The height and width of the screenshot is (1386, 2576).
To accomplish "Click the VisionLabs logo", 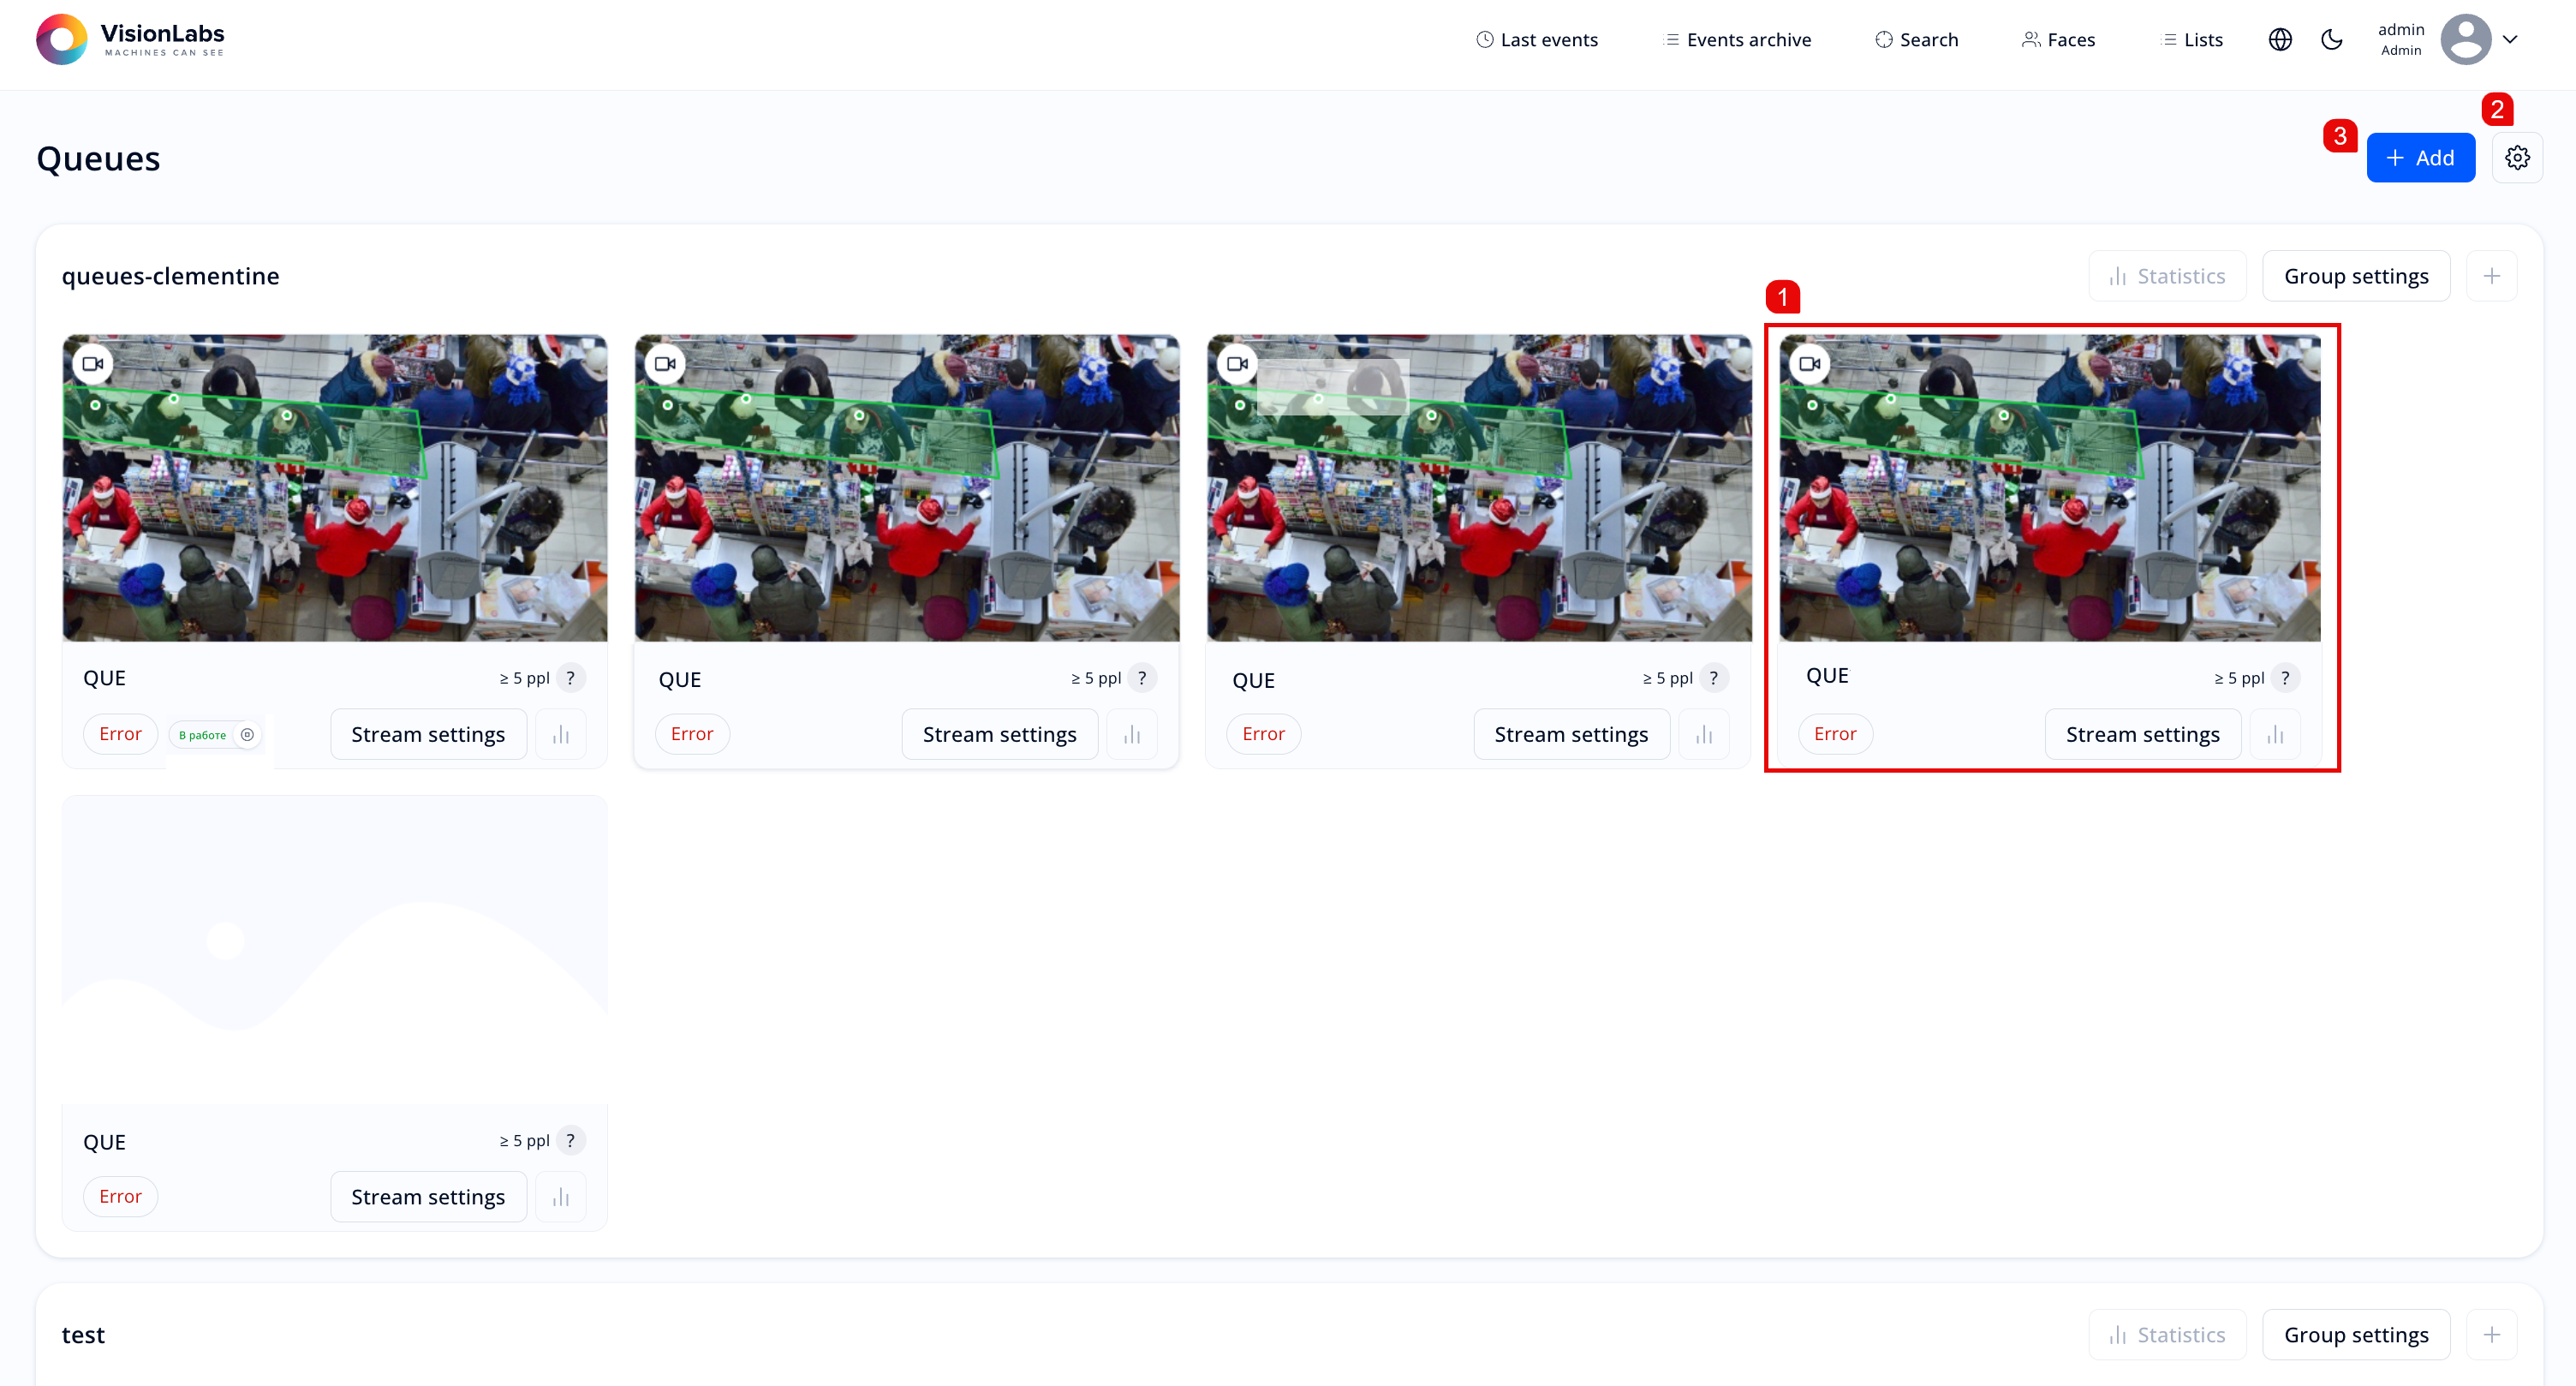I will tap(130, 40).
